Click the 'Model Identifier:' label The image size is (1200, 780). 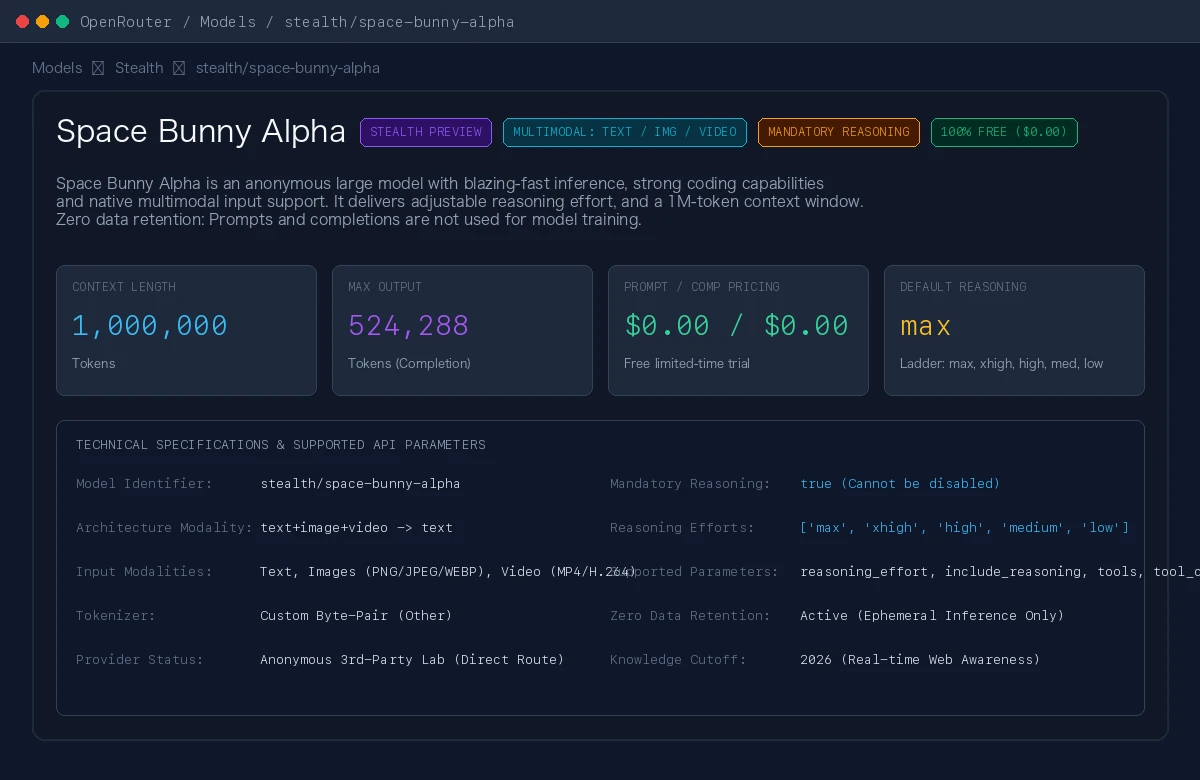coord(144,483)
